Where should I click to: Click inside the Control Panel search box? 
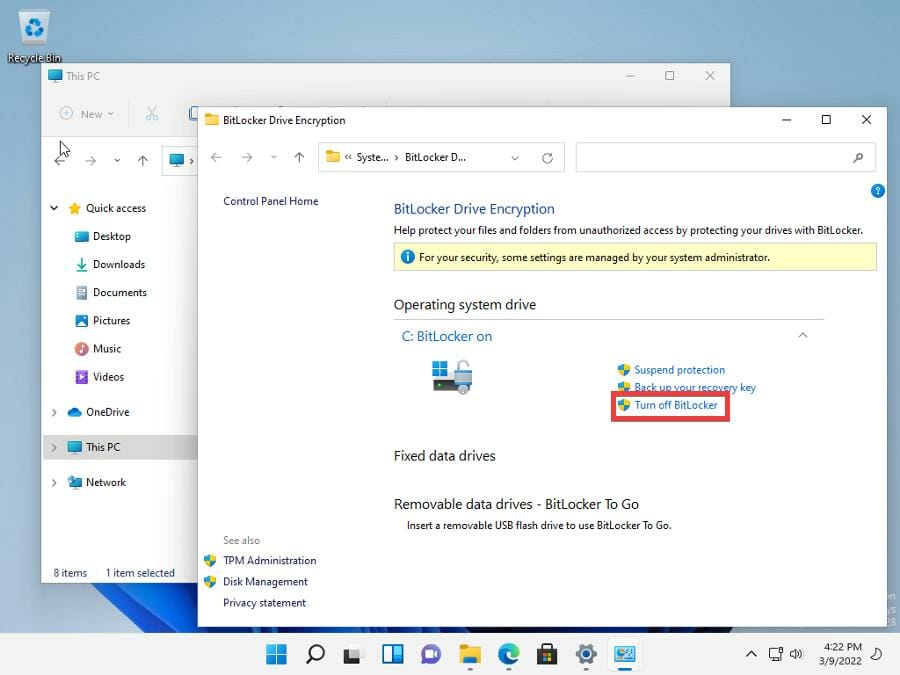725,157
